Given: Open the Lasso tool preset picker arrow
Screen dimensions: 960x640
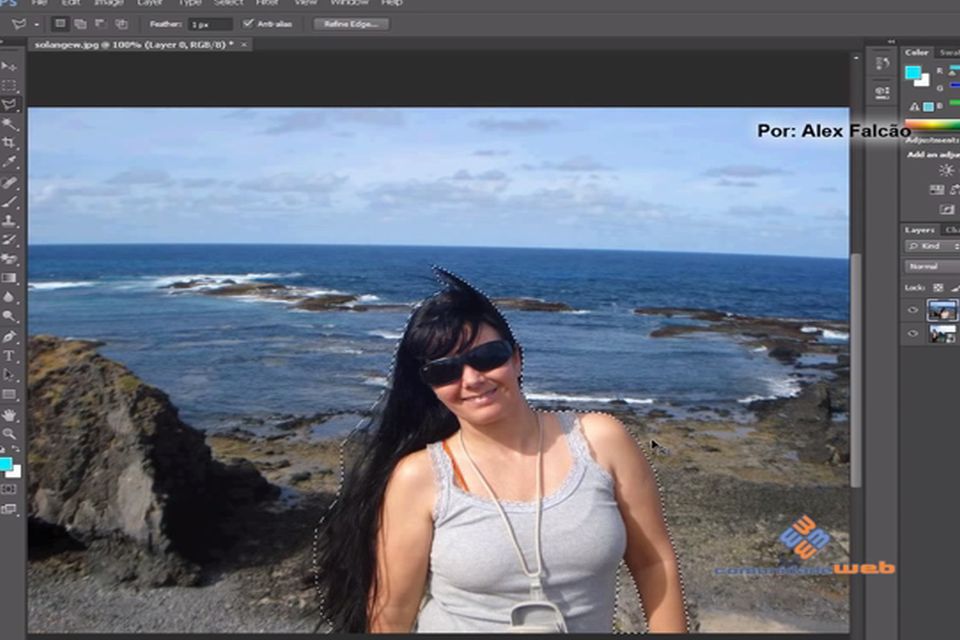Looking at the screenshot, I should point(36,24).
